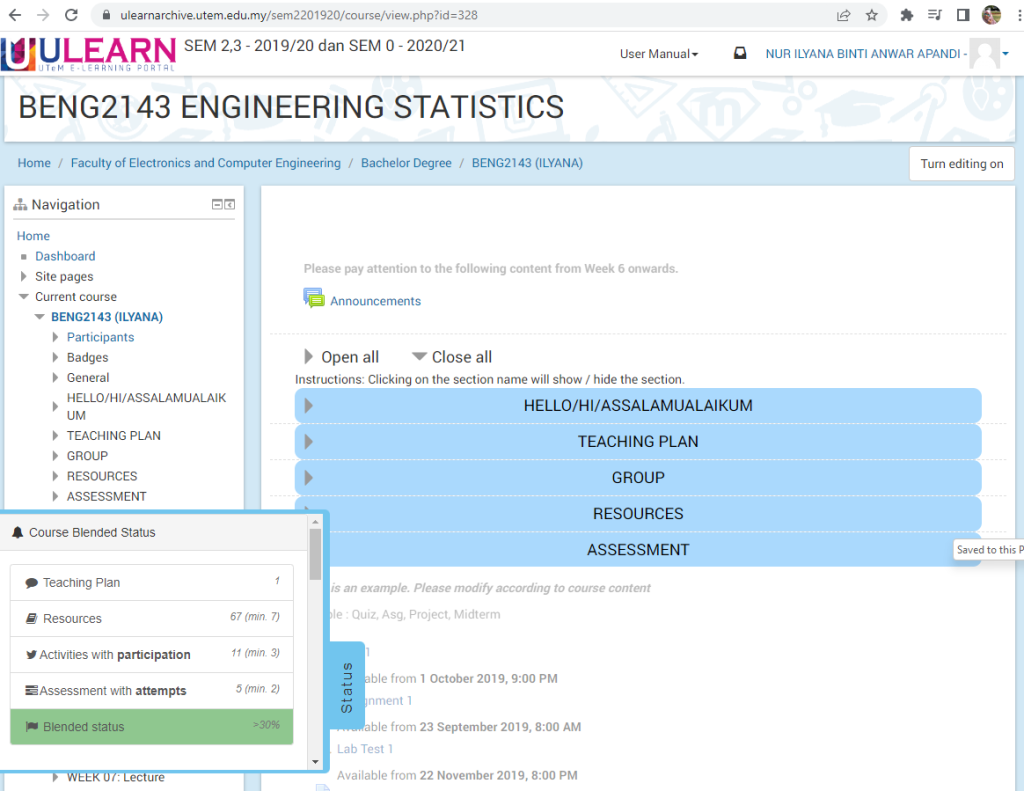Open the User Manual dropdown menu
The height and width of the screenshot is (791, 1024).
click(659, 54)
